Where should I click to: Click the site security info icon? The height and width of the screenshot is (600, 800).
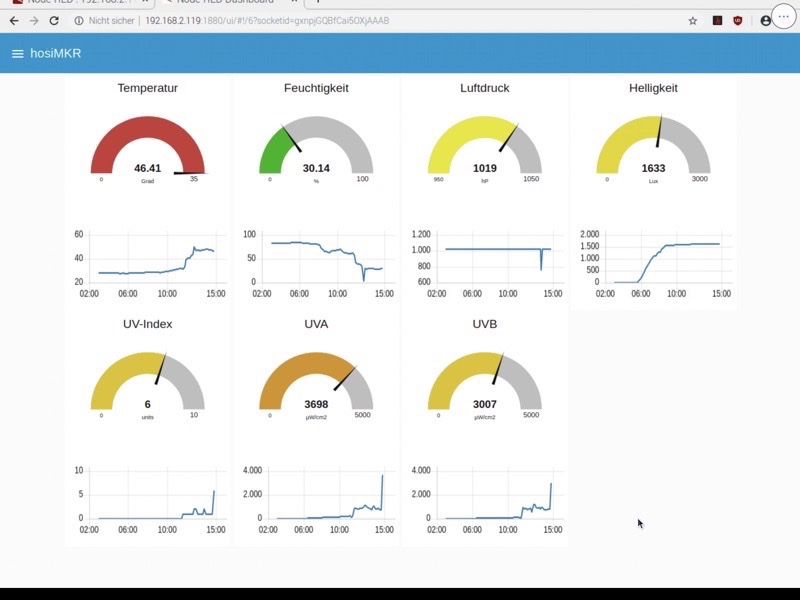click(x=79, y=20)
